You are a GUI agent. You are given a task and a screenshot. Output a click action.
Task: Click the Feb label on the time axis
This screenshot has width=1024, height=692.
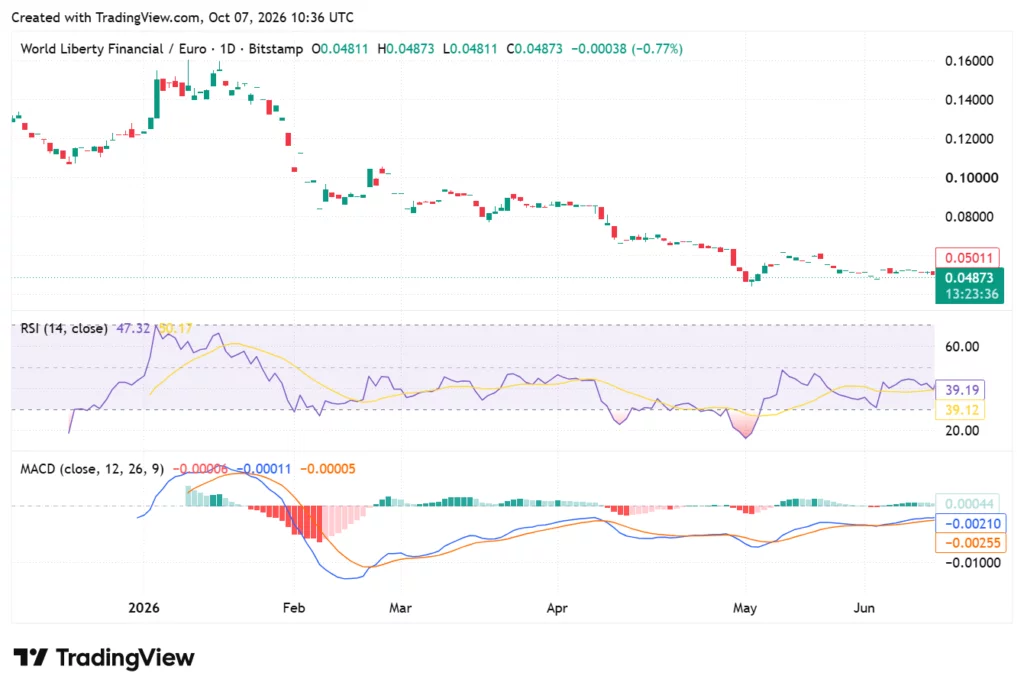(294, 608)
